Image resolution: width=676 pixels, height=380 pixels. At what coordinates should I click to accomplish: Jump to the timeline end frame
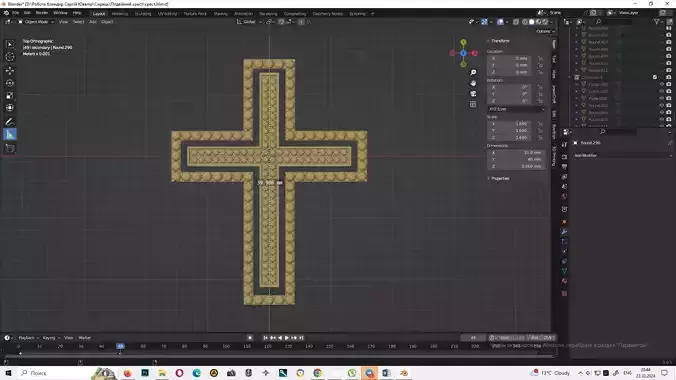[301, 338]
